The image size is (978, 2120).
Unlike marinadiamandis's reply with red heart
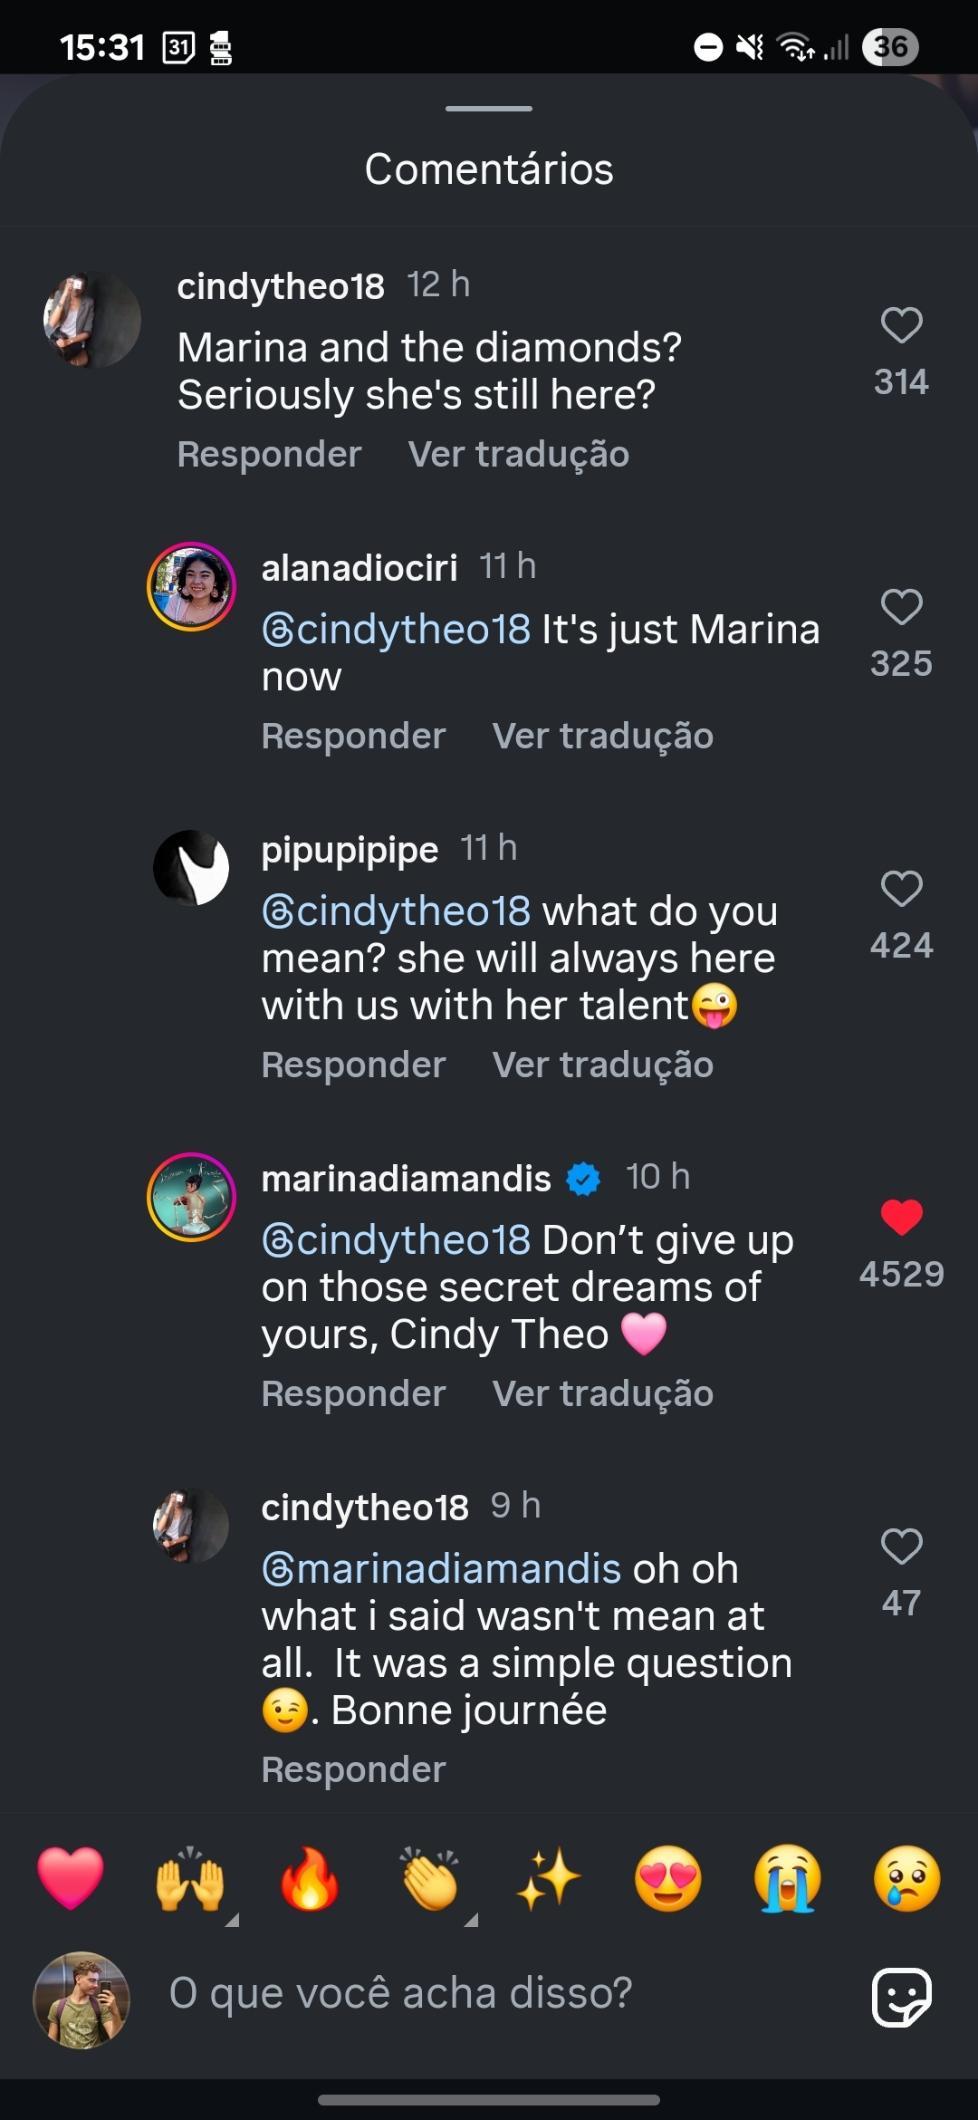pos(901,1217)
